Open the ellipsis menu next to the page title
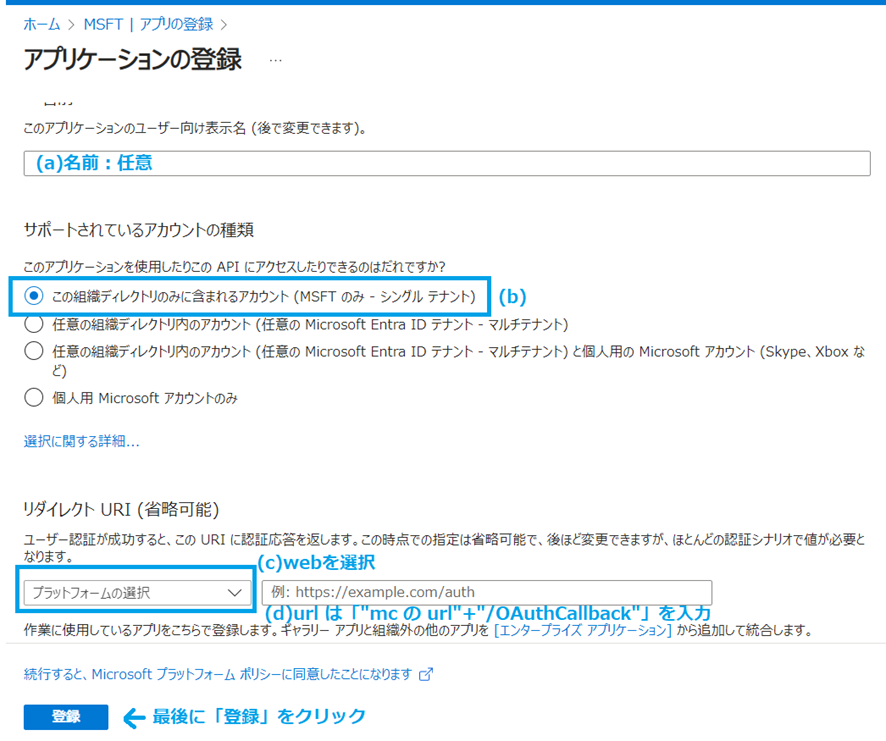Viewport: 886px width, 741px height. [x=275, y=60]
